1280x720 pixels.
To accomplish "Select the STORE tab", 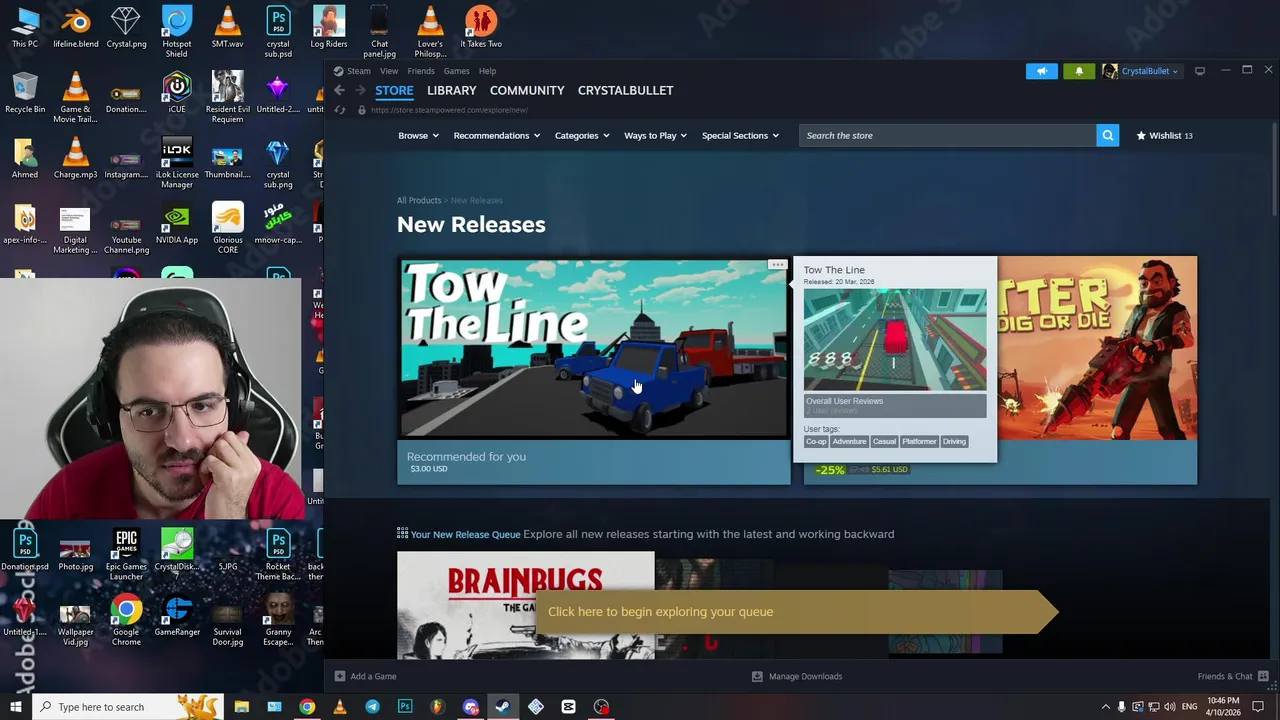I will tap(394, 90).
